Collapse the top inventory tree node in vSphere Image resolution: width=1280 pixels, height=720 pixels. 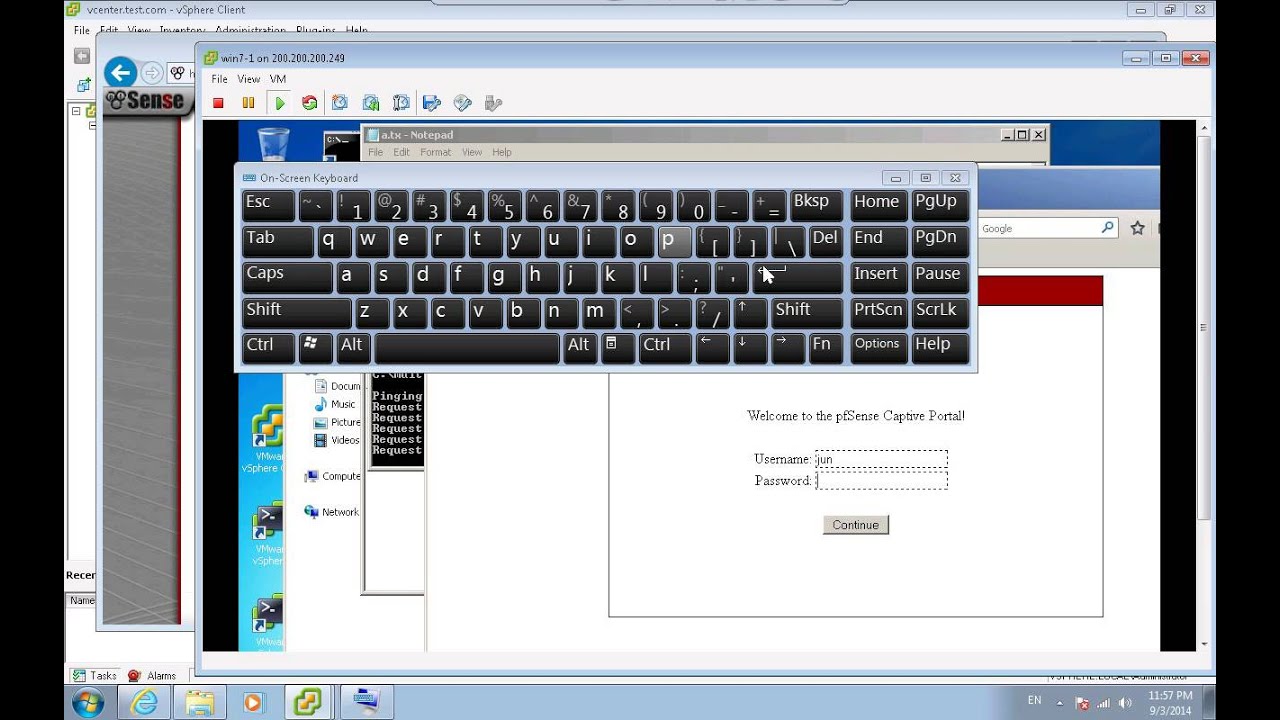click(x=75, y=111)
